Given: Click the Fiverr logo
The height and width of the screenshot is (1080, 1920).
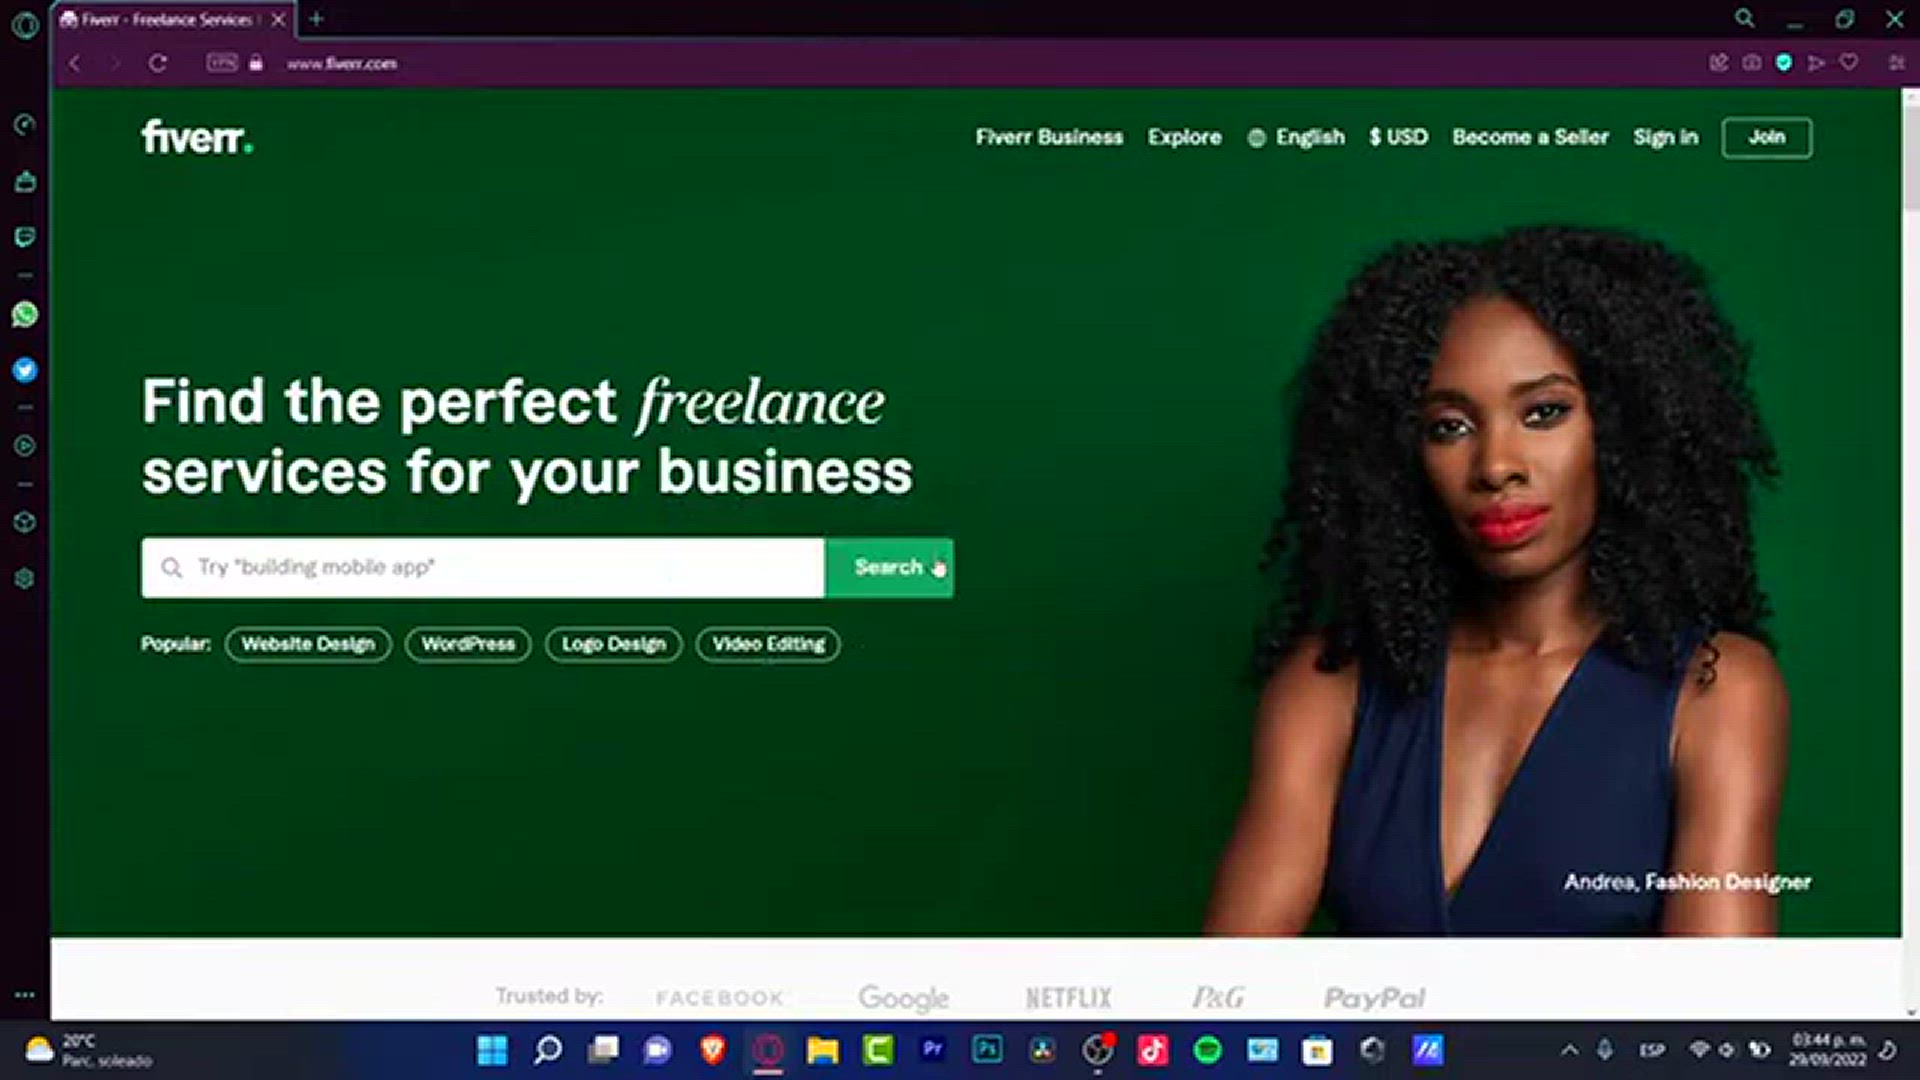Looking at the screenshot, I should (x=197, y=137).
